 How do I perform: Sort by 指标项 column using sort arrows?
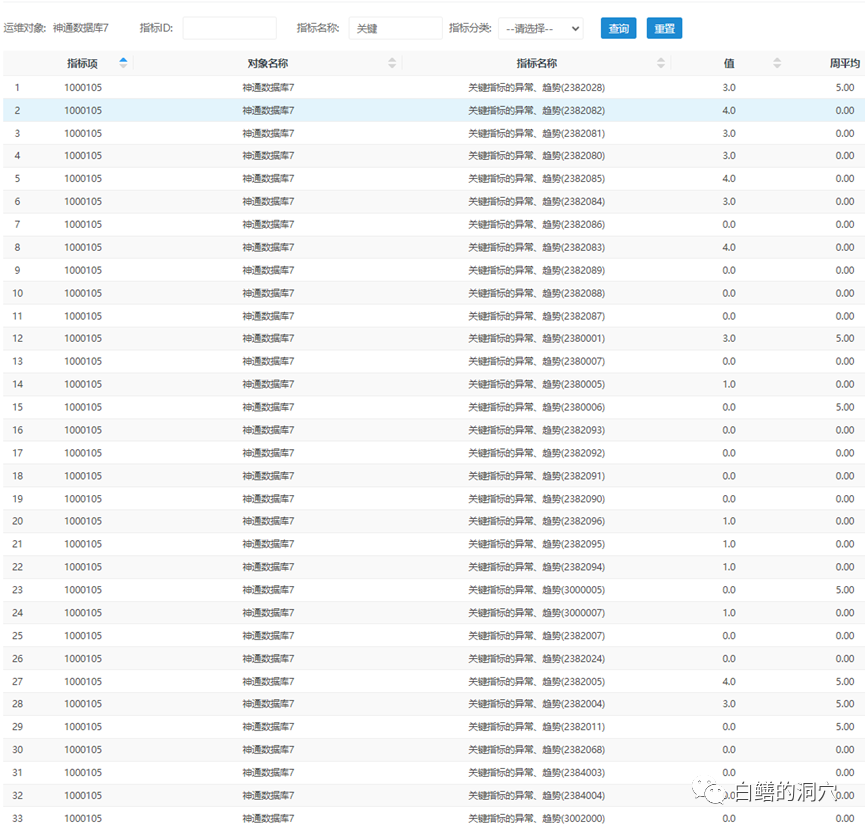pos(123,63)
